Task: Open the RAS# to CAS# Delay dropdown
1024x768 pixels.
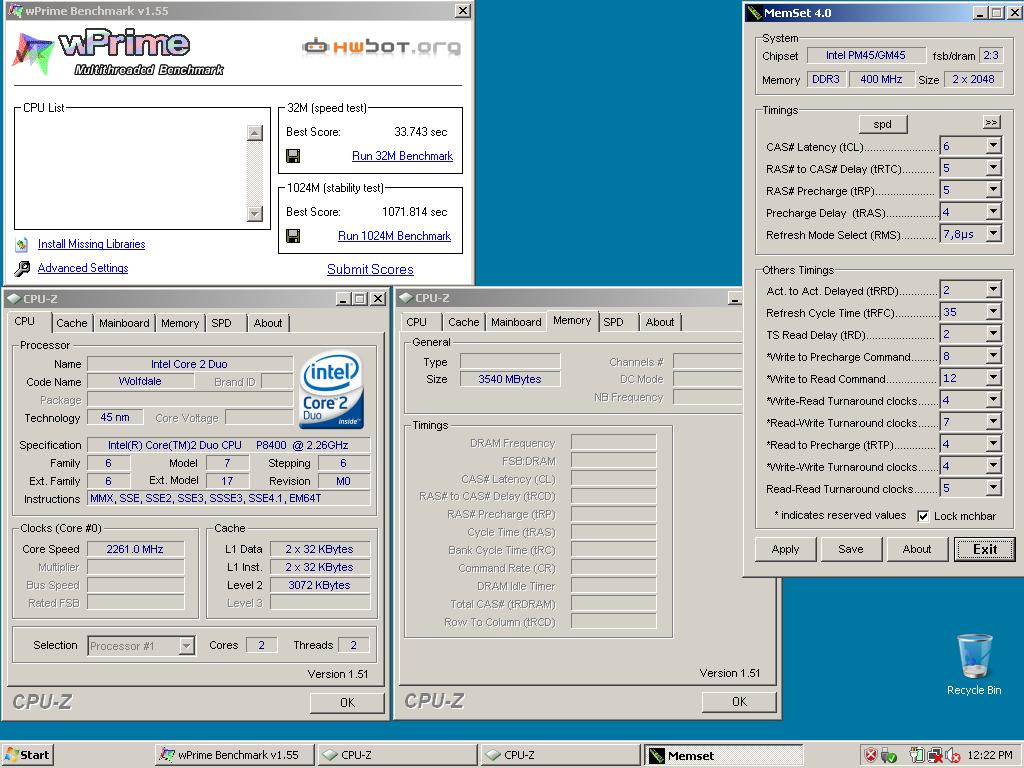Action: [993, 168]
